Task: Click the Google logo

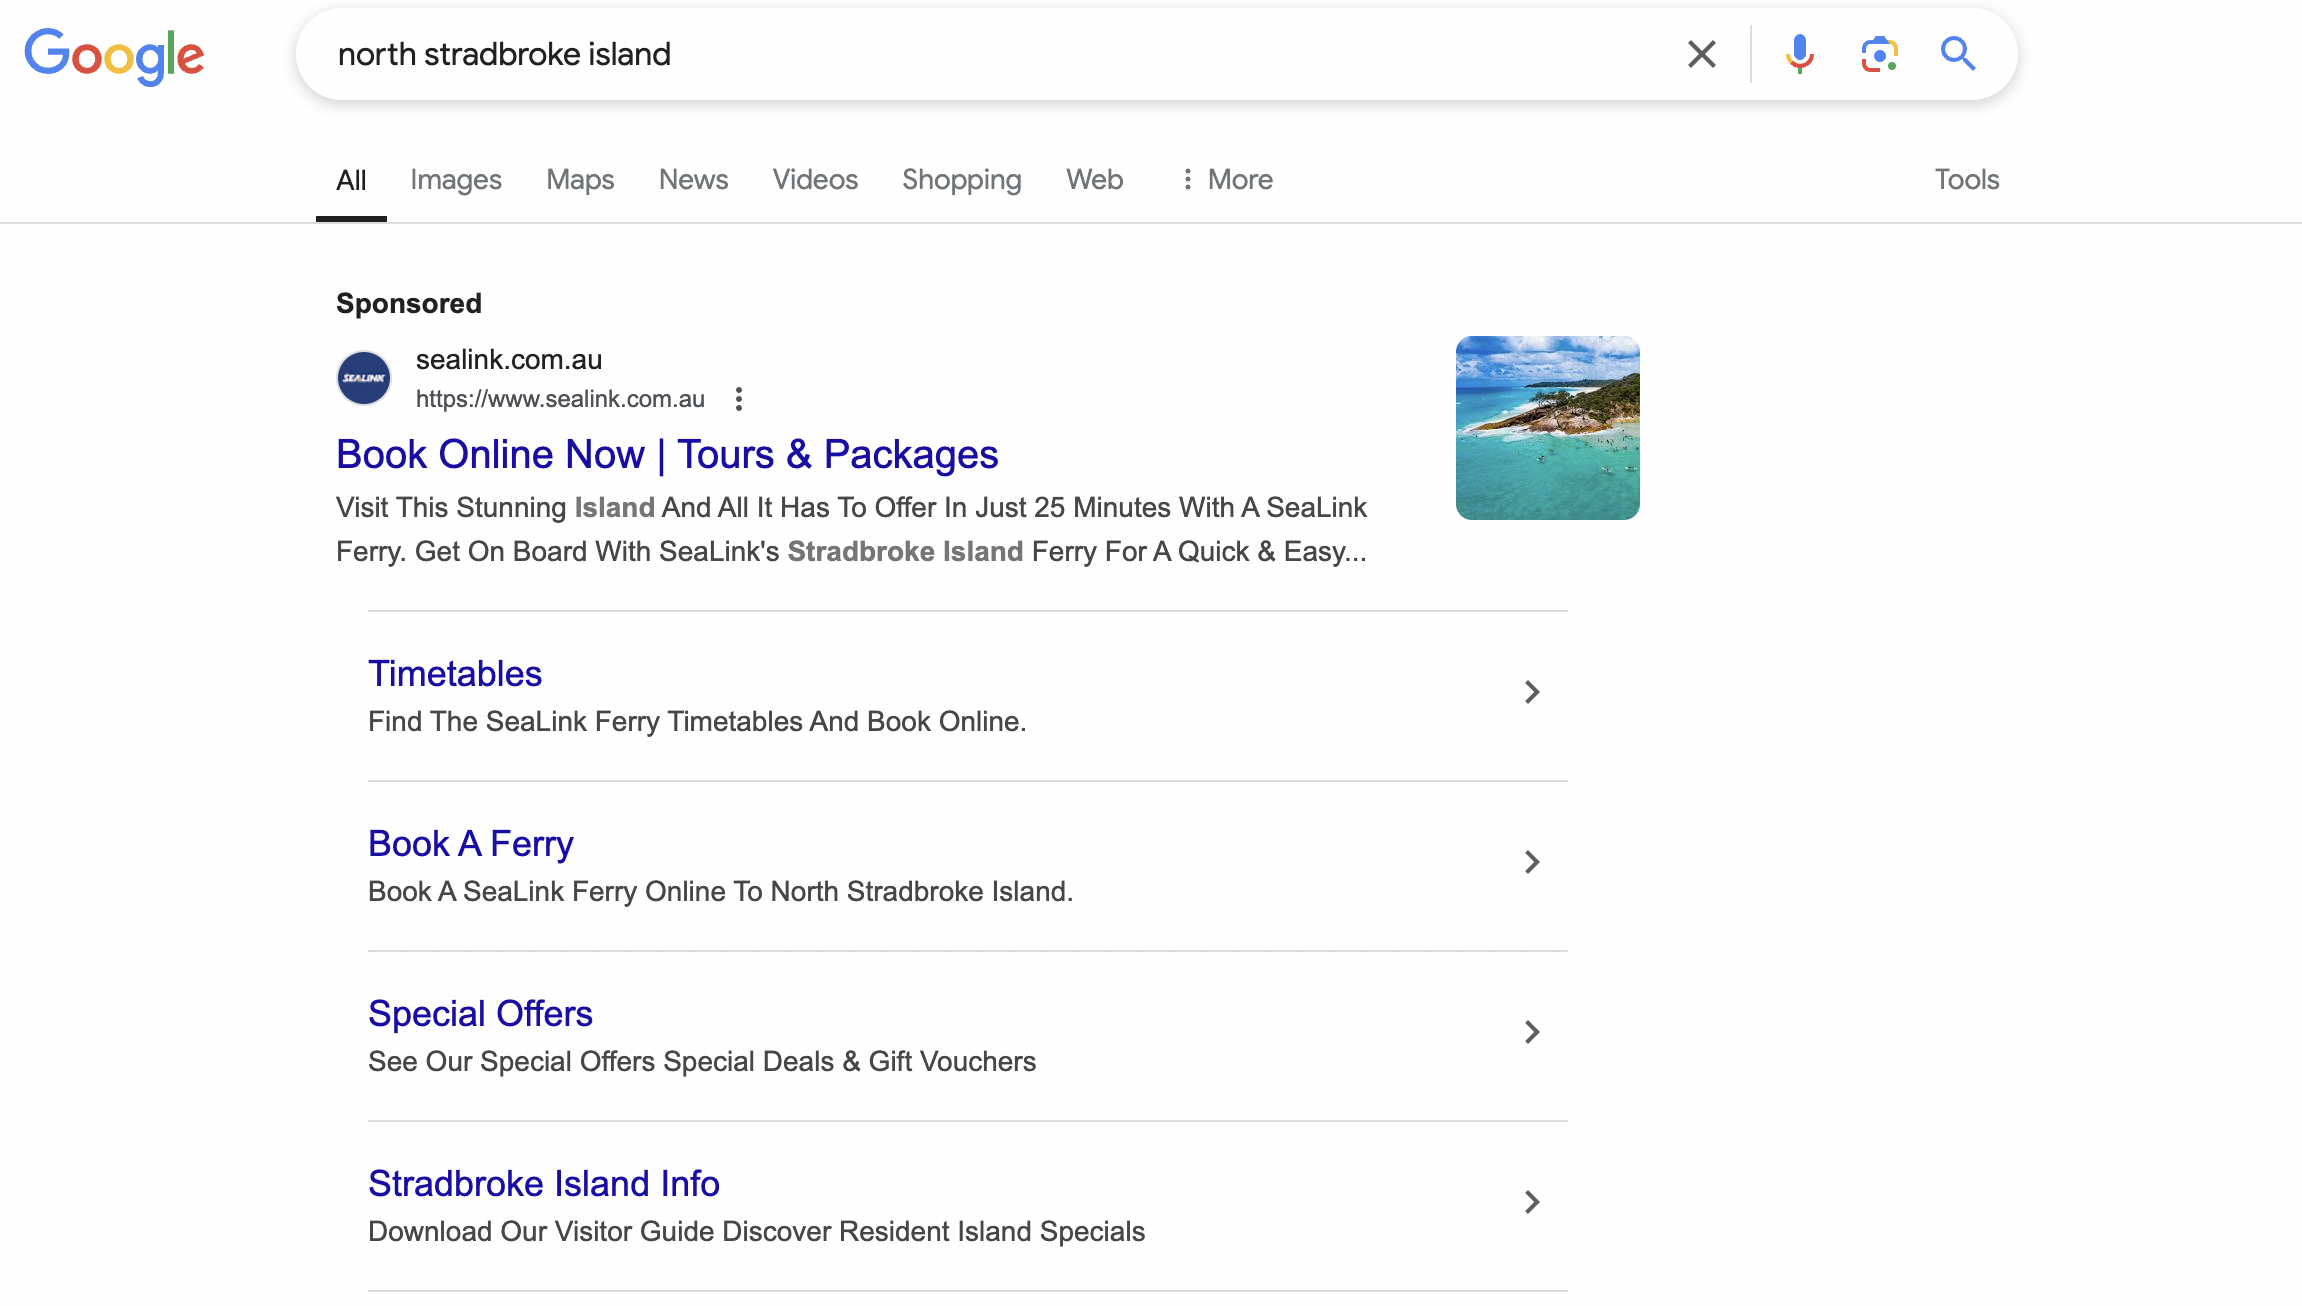Action: point(114,56)
